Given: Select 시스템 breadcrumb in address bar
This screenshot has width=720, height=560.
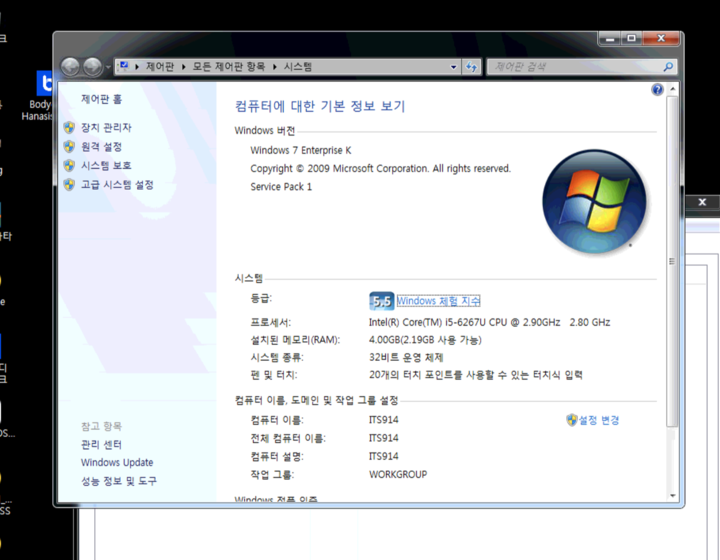Looking at the screenshot, I should point(298,67).
